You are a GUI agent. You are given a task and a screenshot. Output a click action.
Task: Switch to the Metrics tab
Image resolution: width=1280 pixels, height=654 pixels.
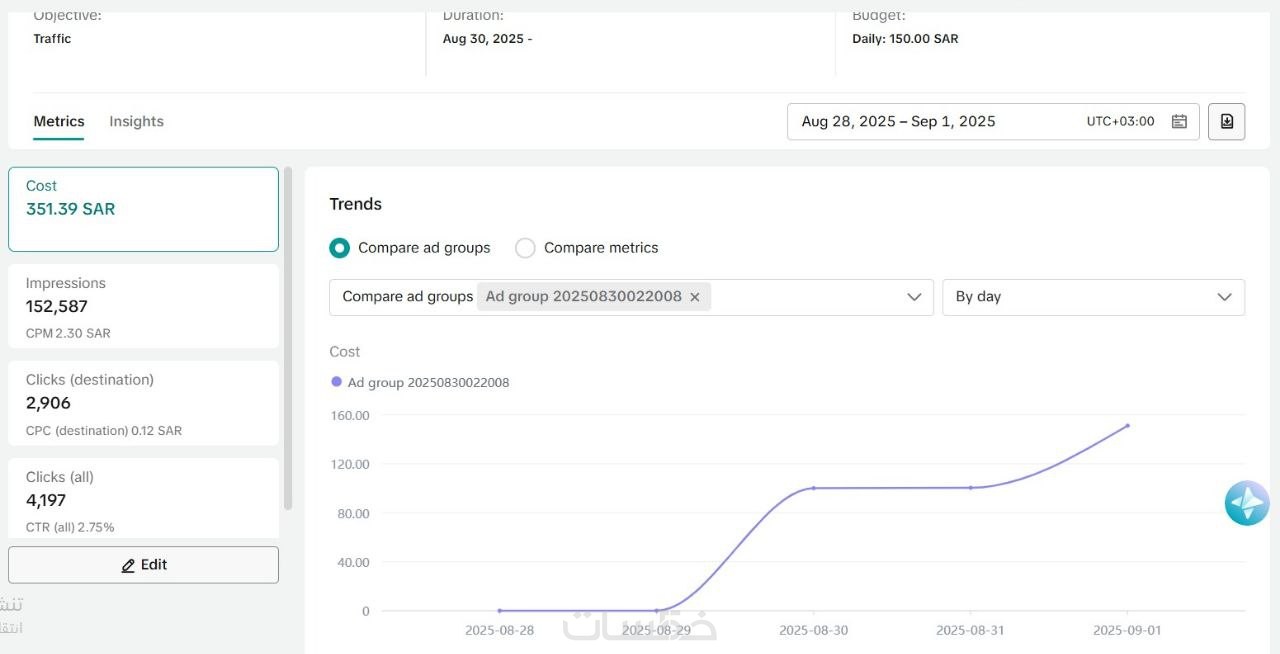click(59, 122)
